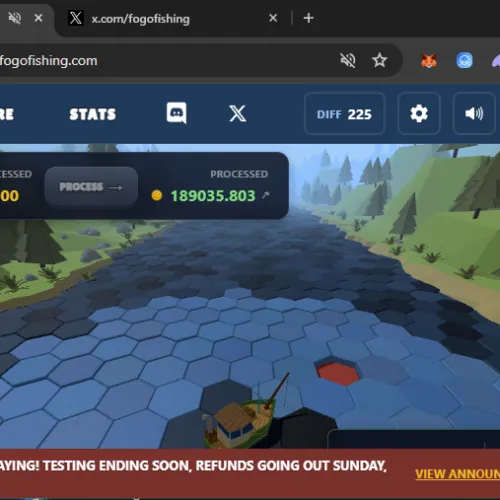The image size is (500, 500).
Task: Click the MetaMask fox extension icon
Action: pyautogui.click(x=429, y=61)
